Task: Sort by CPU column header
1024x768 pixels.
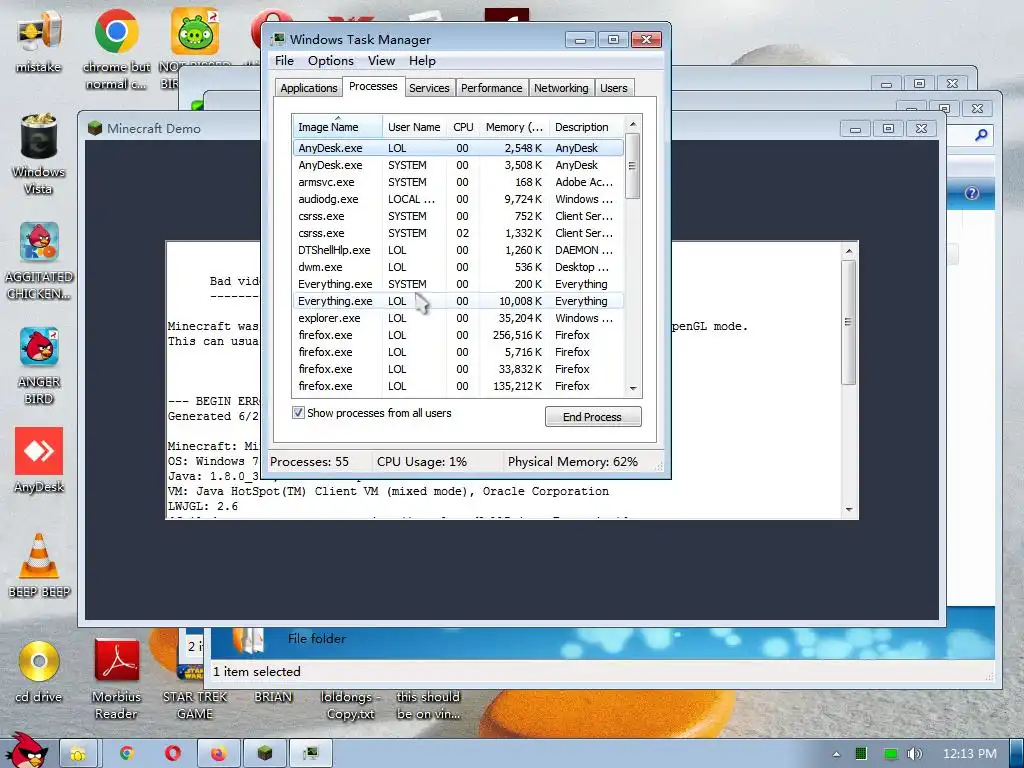Action: pos(463,127)
